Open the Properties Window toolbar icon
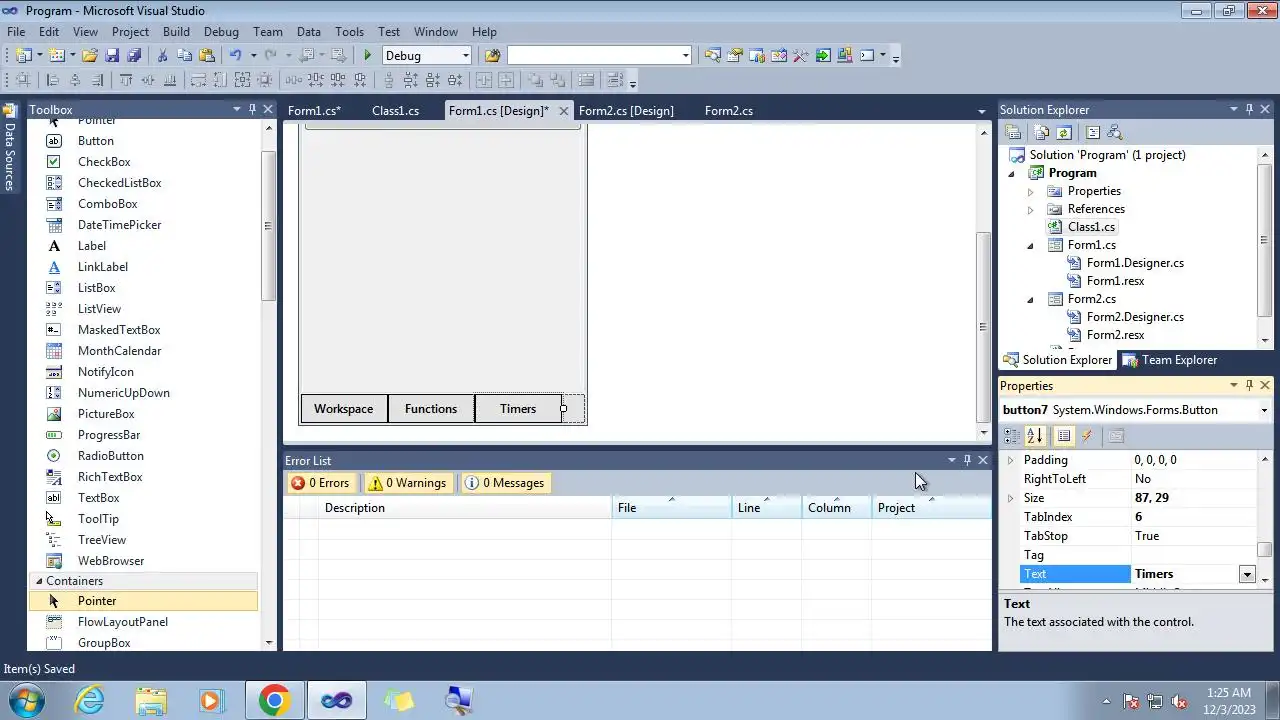 click(734, 55)
